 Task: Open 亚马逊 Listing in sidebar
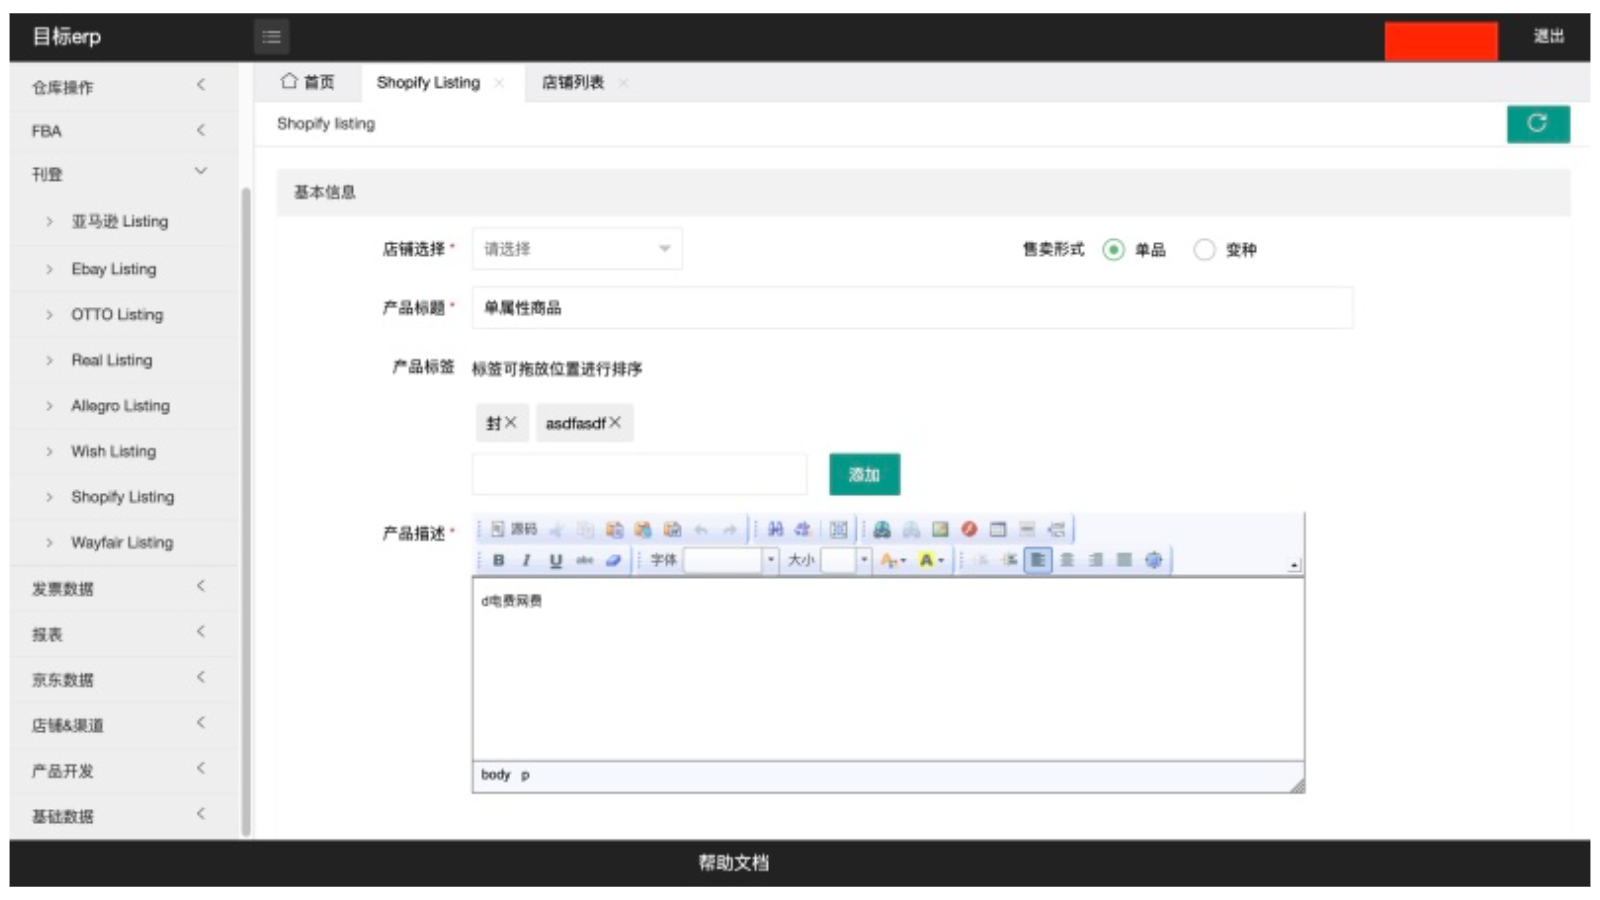[x=119, y=221]
